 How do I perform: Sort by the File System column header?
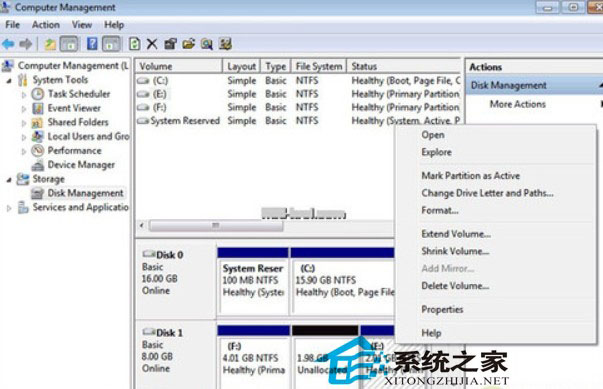[319, 66]
